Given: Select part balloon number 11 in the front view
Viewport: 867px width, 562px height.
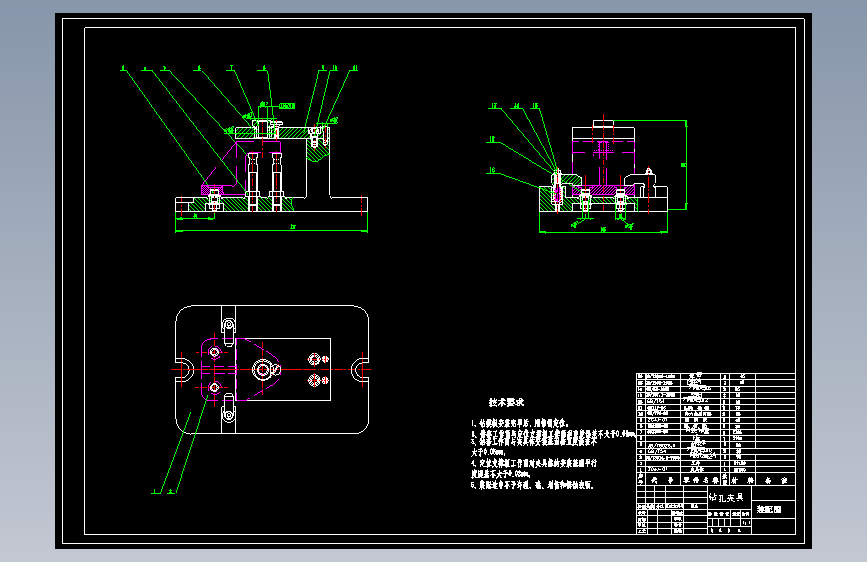Looking at the screenshot, I should click(x=354, y=68).
